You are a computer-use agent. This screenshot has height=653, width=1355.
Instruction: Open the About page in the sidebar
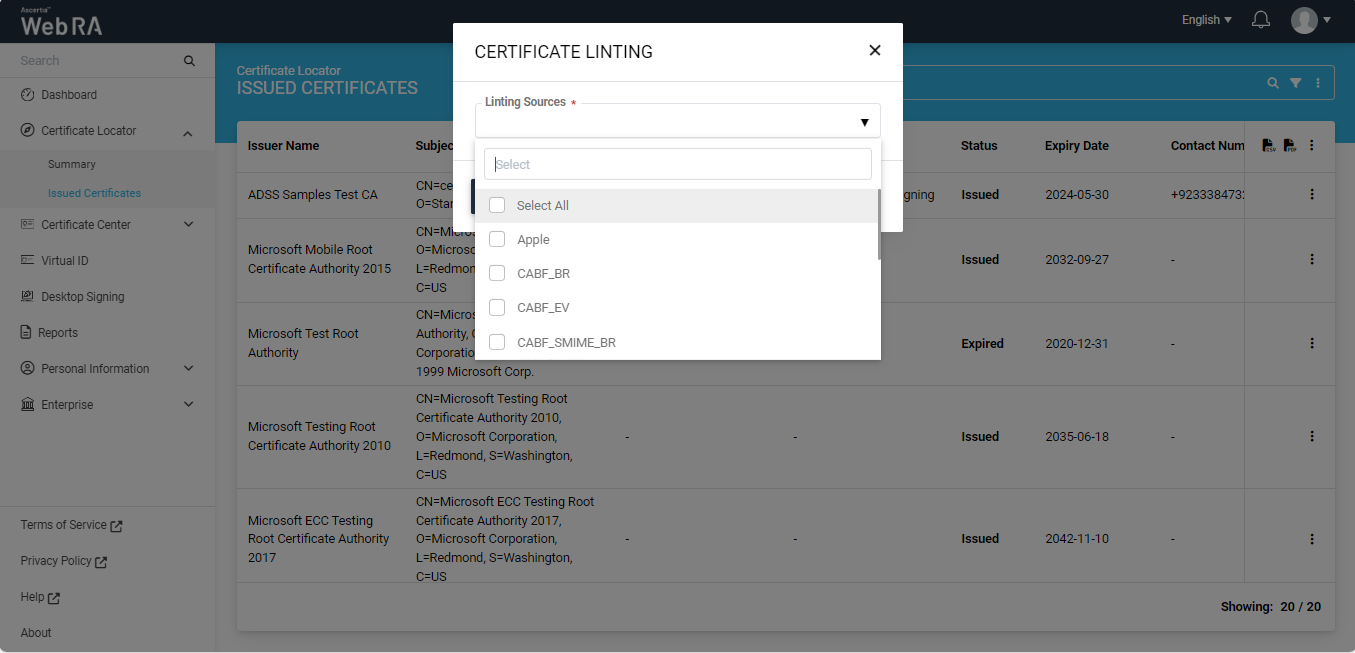tap(36, 633)
